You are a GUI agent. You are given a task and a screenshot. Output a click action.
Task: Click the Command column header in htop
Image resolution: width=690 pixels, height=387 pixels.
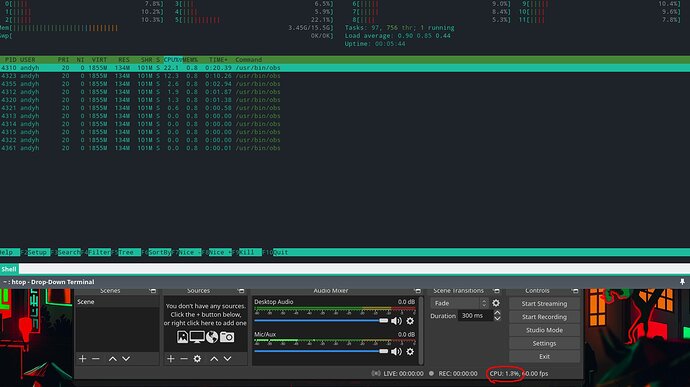pyautogui.click(x=249, y=59)
